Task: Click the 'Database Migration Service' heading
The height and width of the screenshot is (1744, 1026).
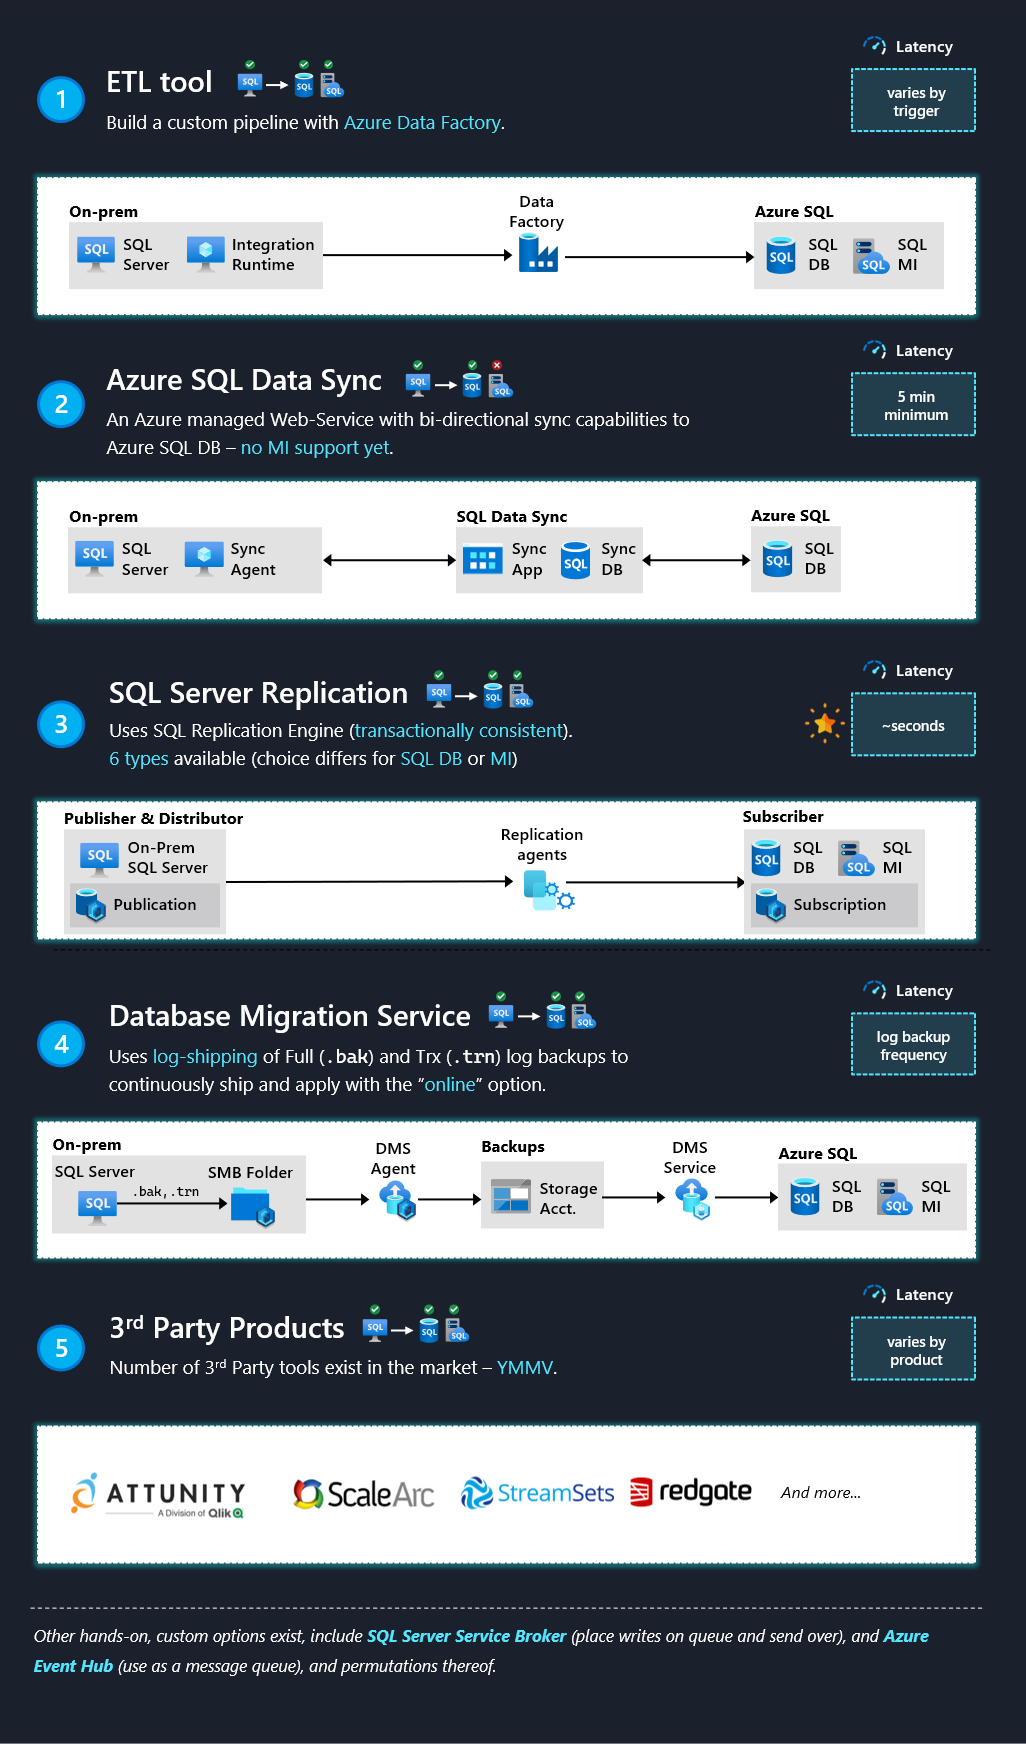Action: coord(290,1016)
